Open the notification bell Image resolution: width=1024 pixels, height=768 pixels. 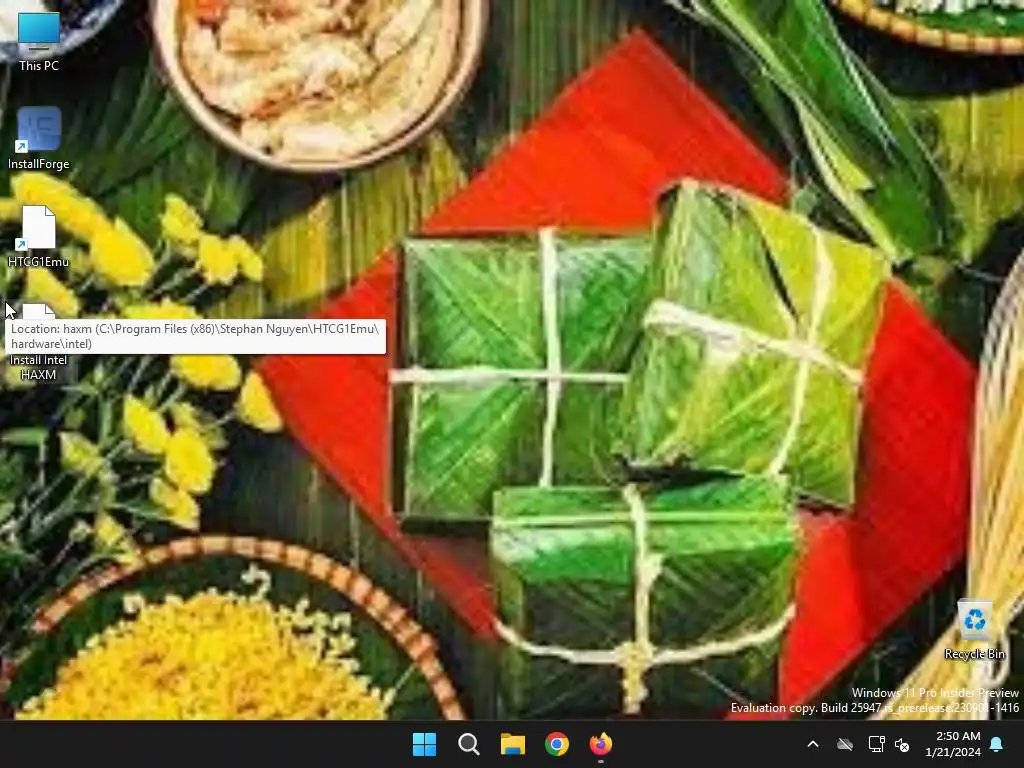(x=997, y=744)
